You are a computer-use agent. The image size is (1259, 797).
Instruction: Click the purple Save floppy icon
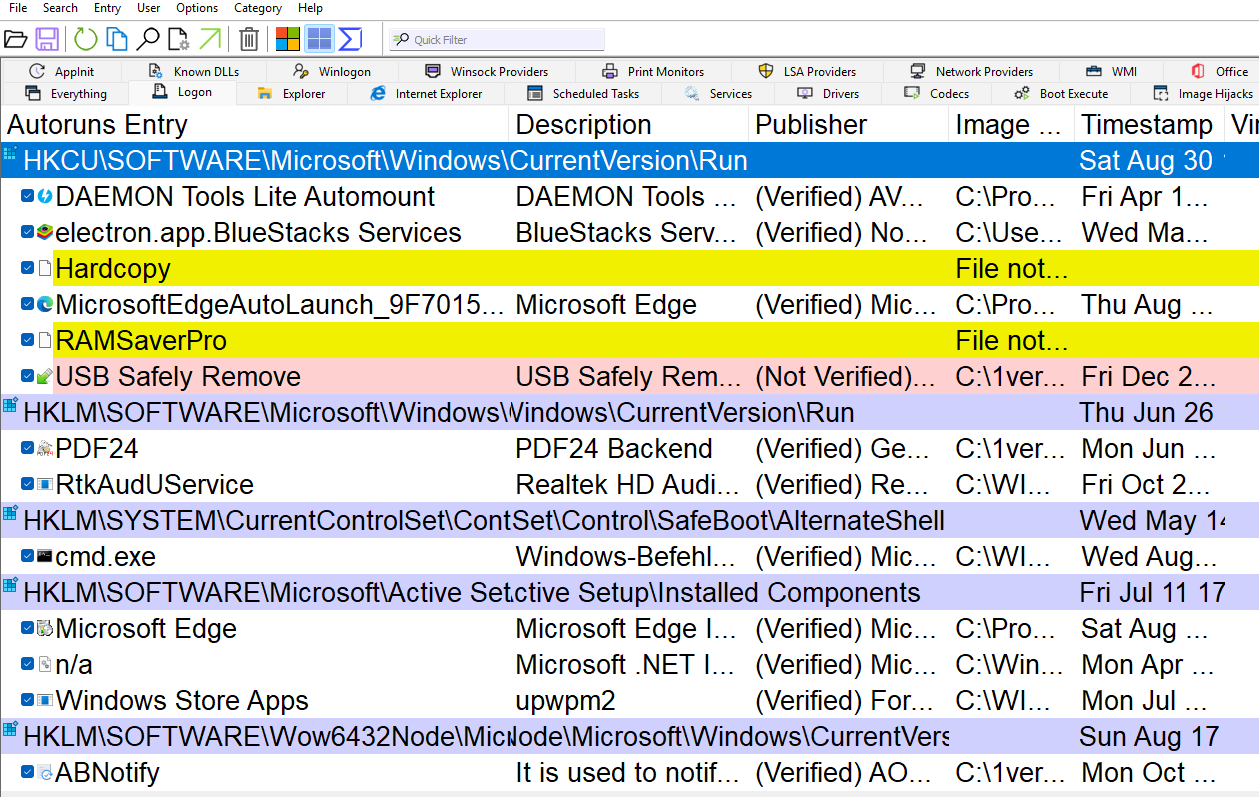click(x=47, y=39)
